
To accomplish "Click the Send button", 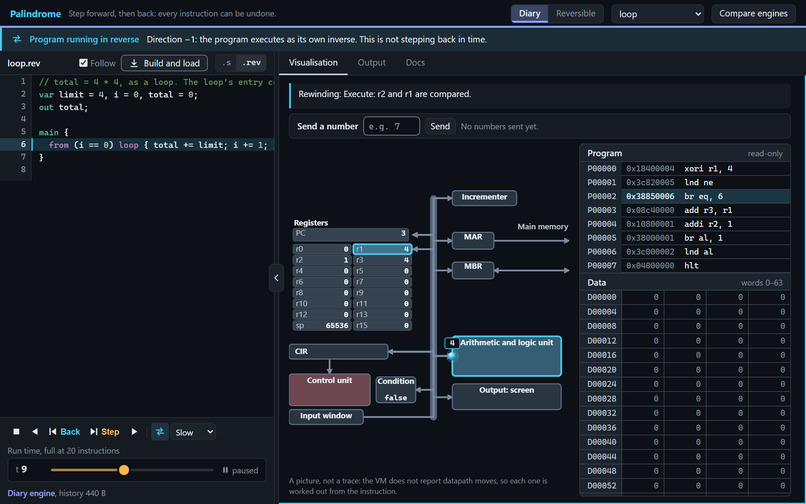I will [440, 127].
